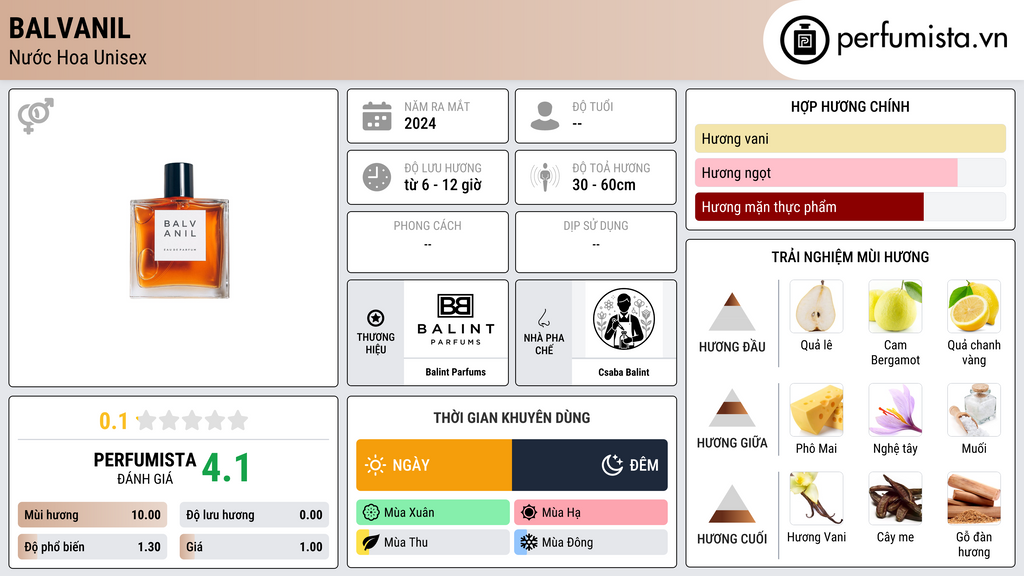Click the unisex gender symbol icon
1024x576 pixels.
pos(36,116)
